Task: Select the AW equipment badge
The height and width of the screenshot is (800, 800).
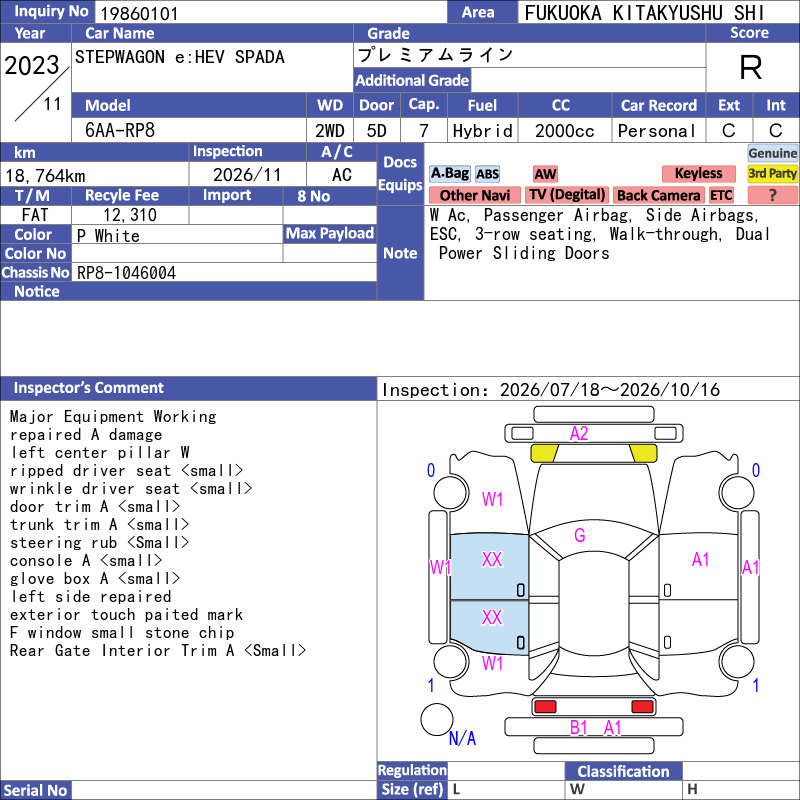Action: click(x=545, y=174)
